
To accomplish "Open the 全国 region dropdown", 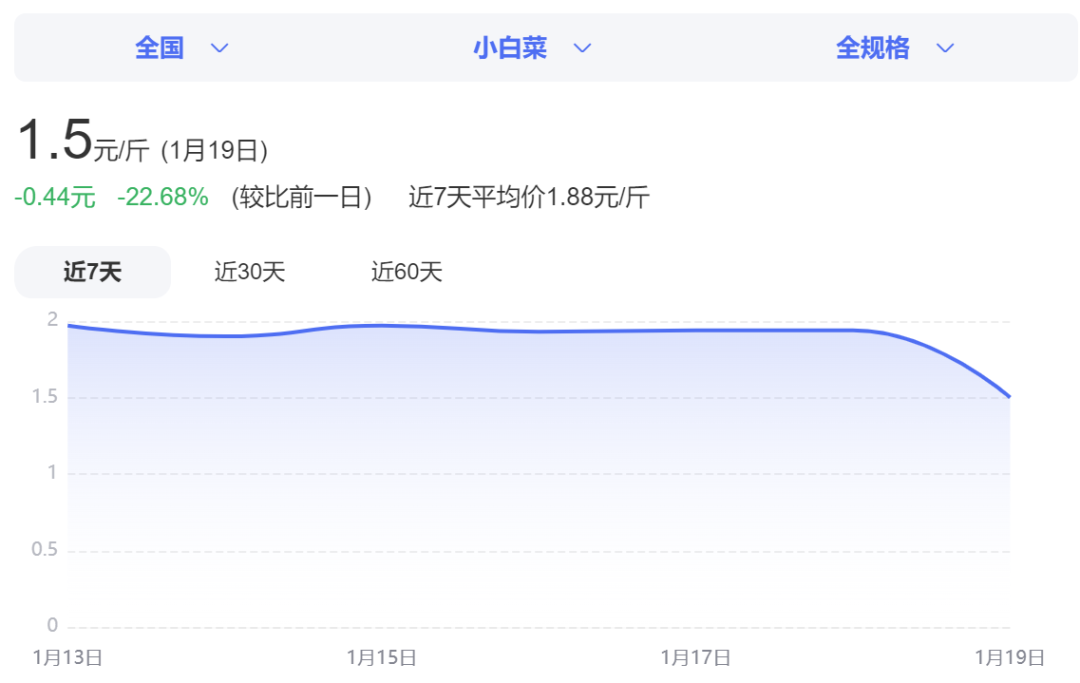I will click(160, 48).
